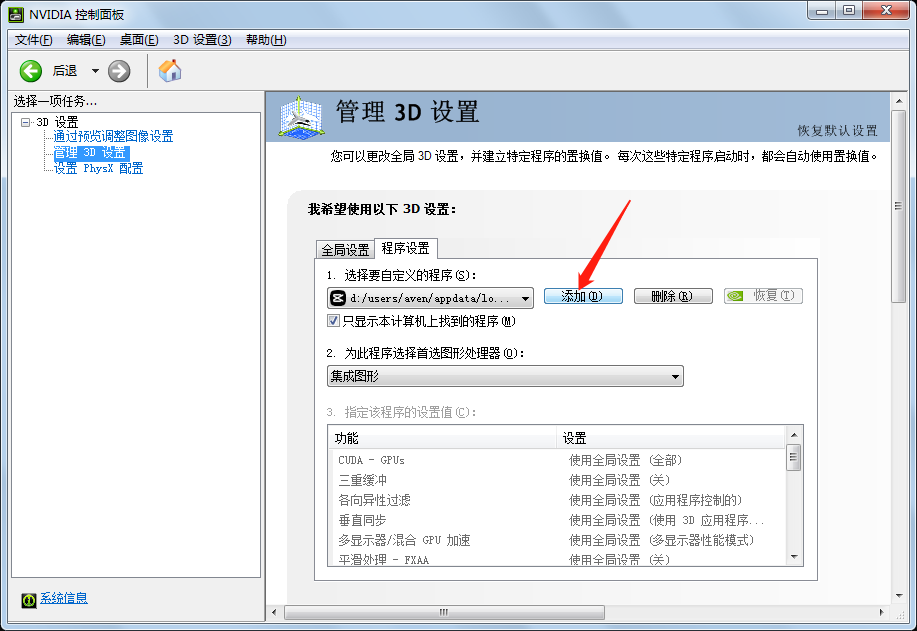Click the green Back arrow icon
917x631 pixels.
pos(31,70)
